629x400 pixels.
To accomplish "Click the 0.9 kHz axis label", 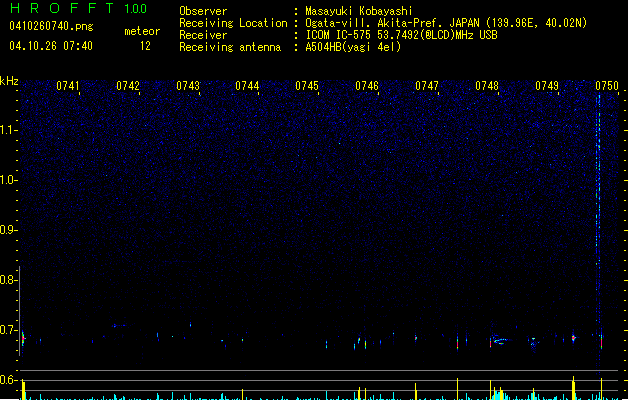I will (x=8, y=230).
